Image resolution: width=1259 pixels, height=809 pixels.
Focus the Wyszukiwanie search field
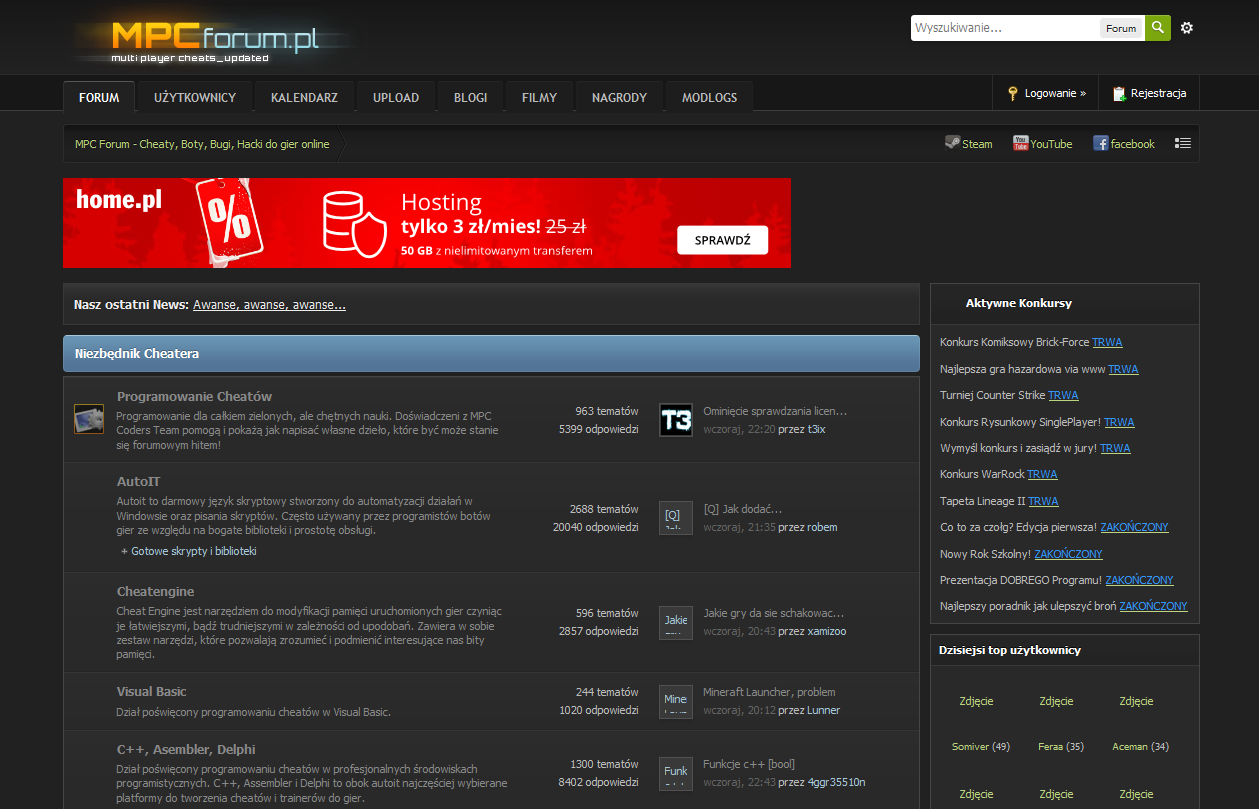click(x=1005, y=28)
